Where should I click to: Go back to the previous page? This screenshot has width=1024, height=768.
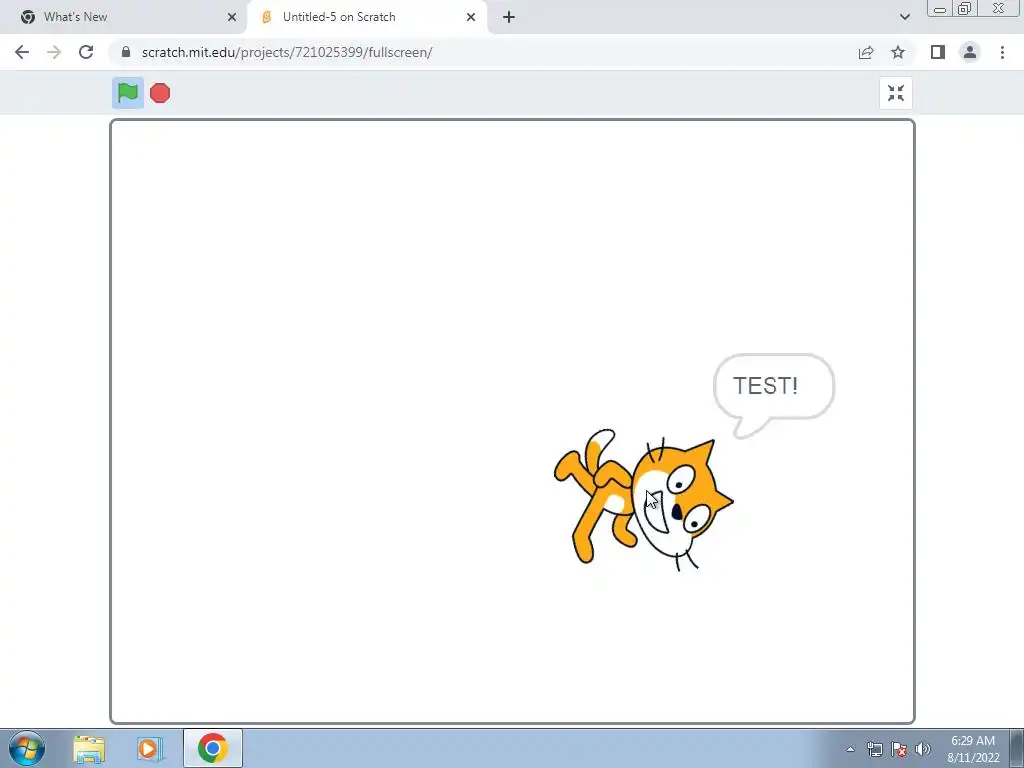[x=22, y=52]
